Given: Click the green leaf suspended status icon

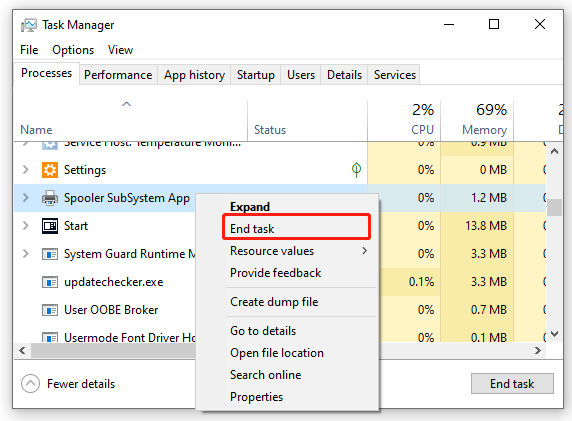Looking at the screenshot, I should [356, 170].
